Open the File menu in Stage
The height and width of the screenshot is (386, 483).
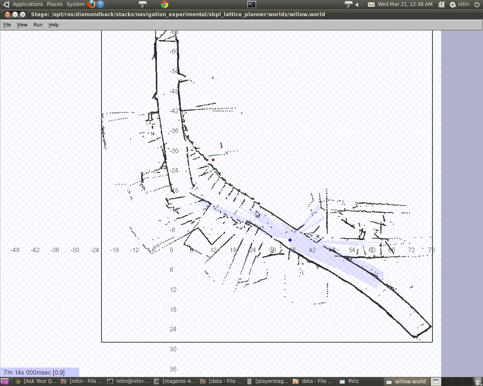pyautogui.click(x=7, y=25)
